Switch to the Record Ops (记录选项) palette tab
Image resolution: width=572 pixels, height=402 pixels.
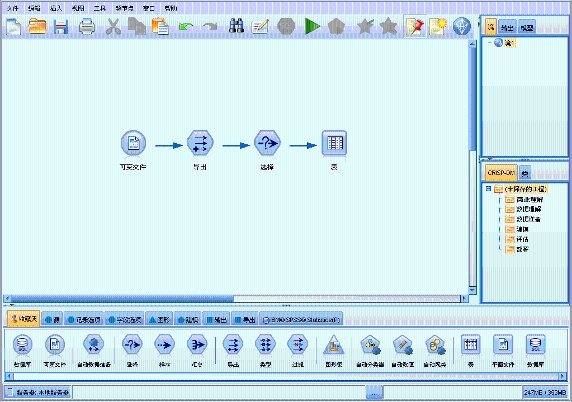[x=84, y=320]
